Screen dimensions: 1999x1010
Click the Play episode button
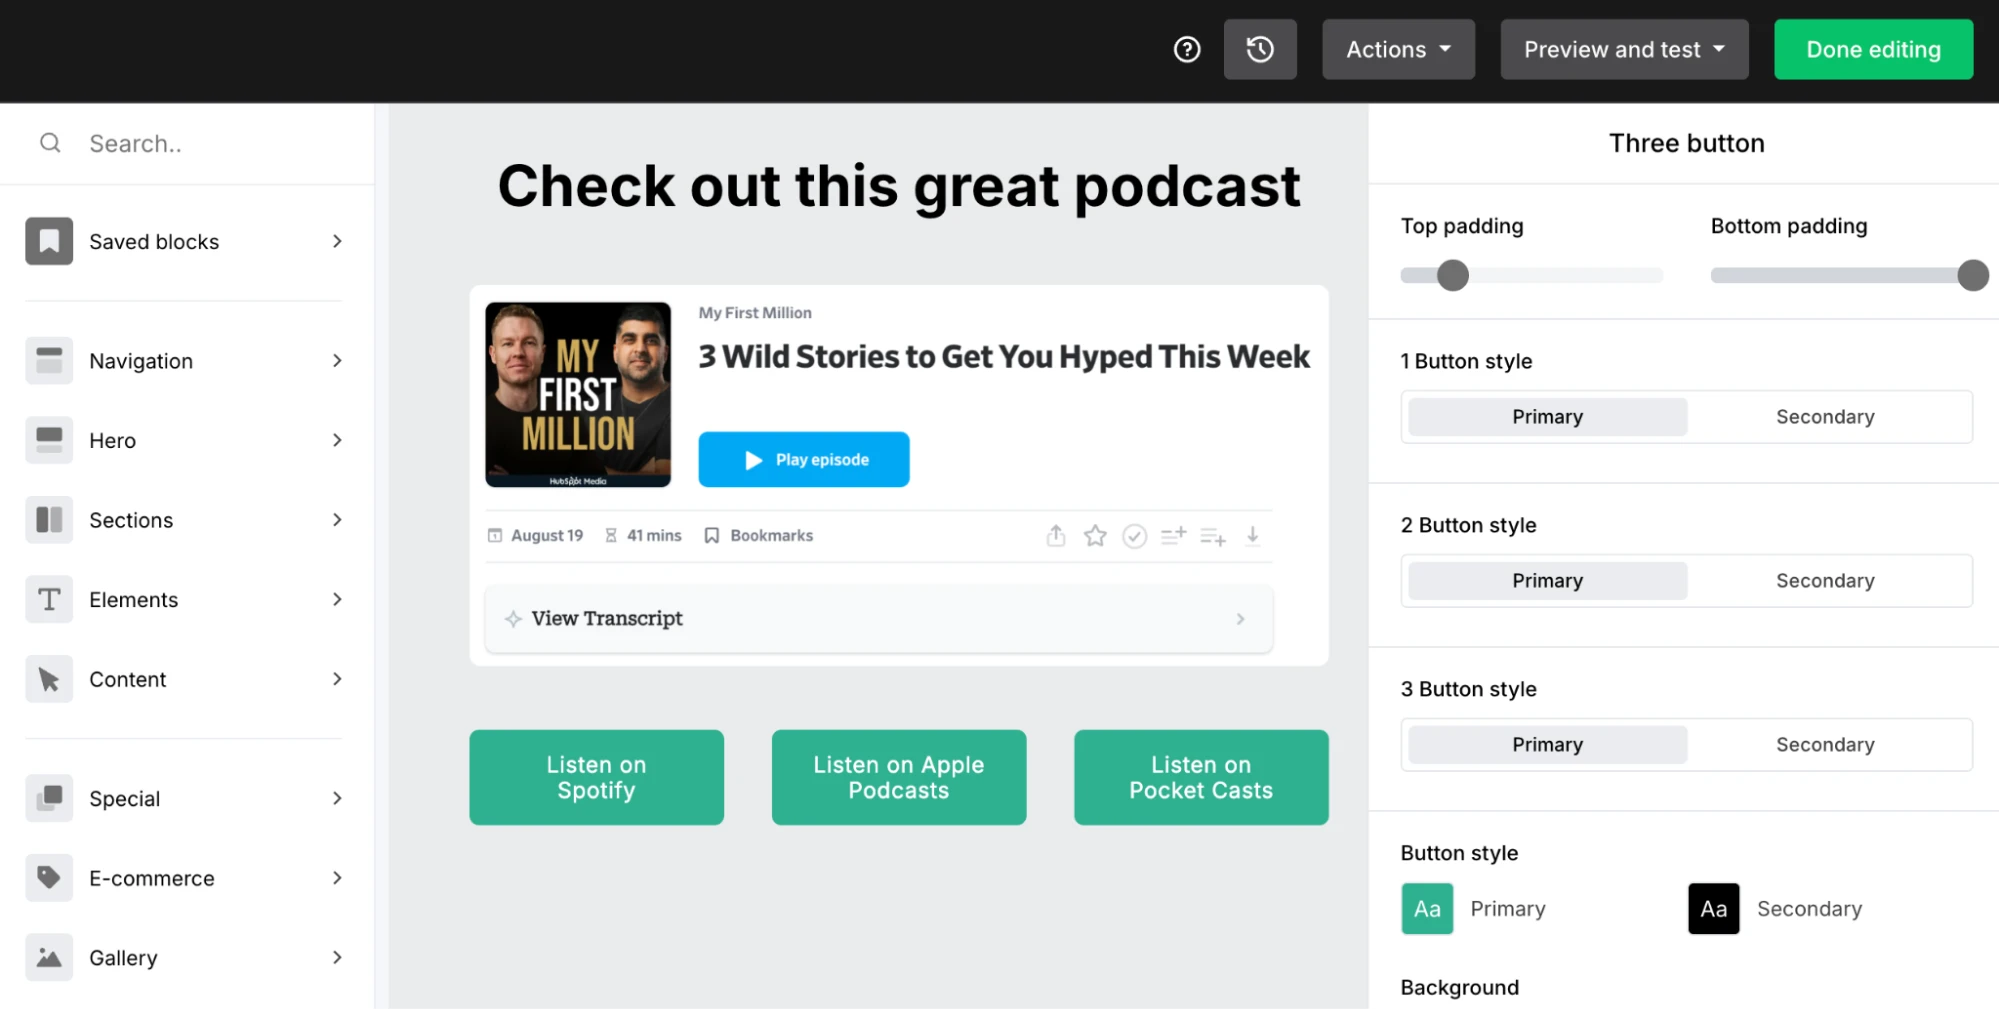coord(803,459)
